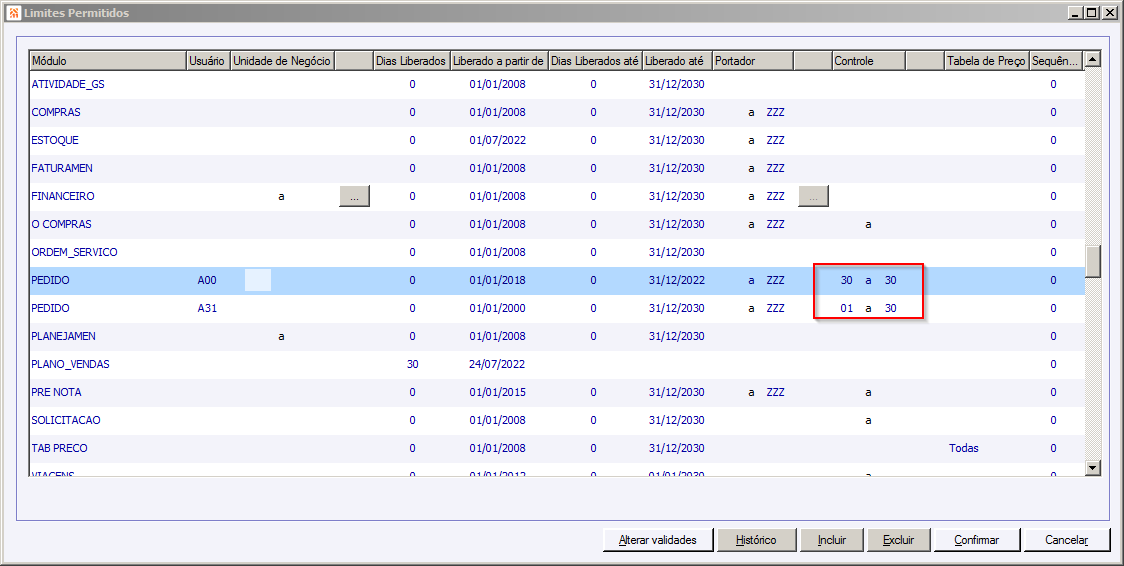
Task: Select the O COMPRAS module row
Action: (556, 224)
